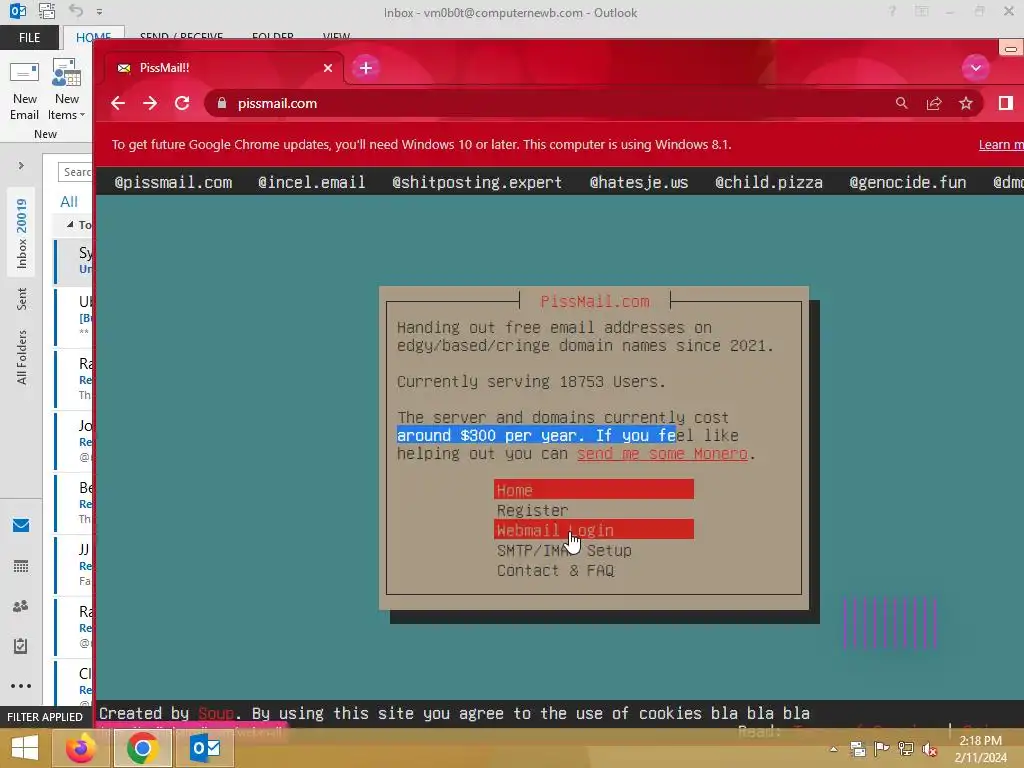Image resolution: width=1024 pixels, height=768 pixels.
Task: Click the network tray icon
Action: (x=906, y=749)
